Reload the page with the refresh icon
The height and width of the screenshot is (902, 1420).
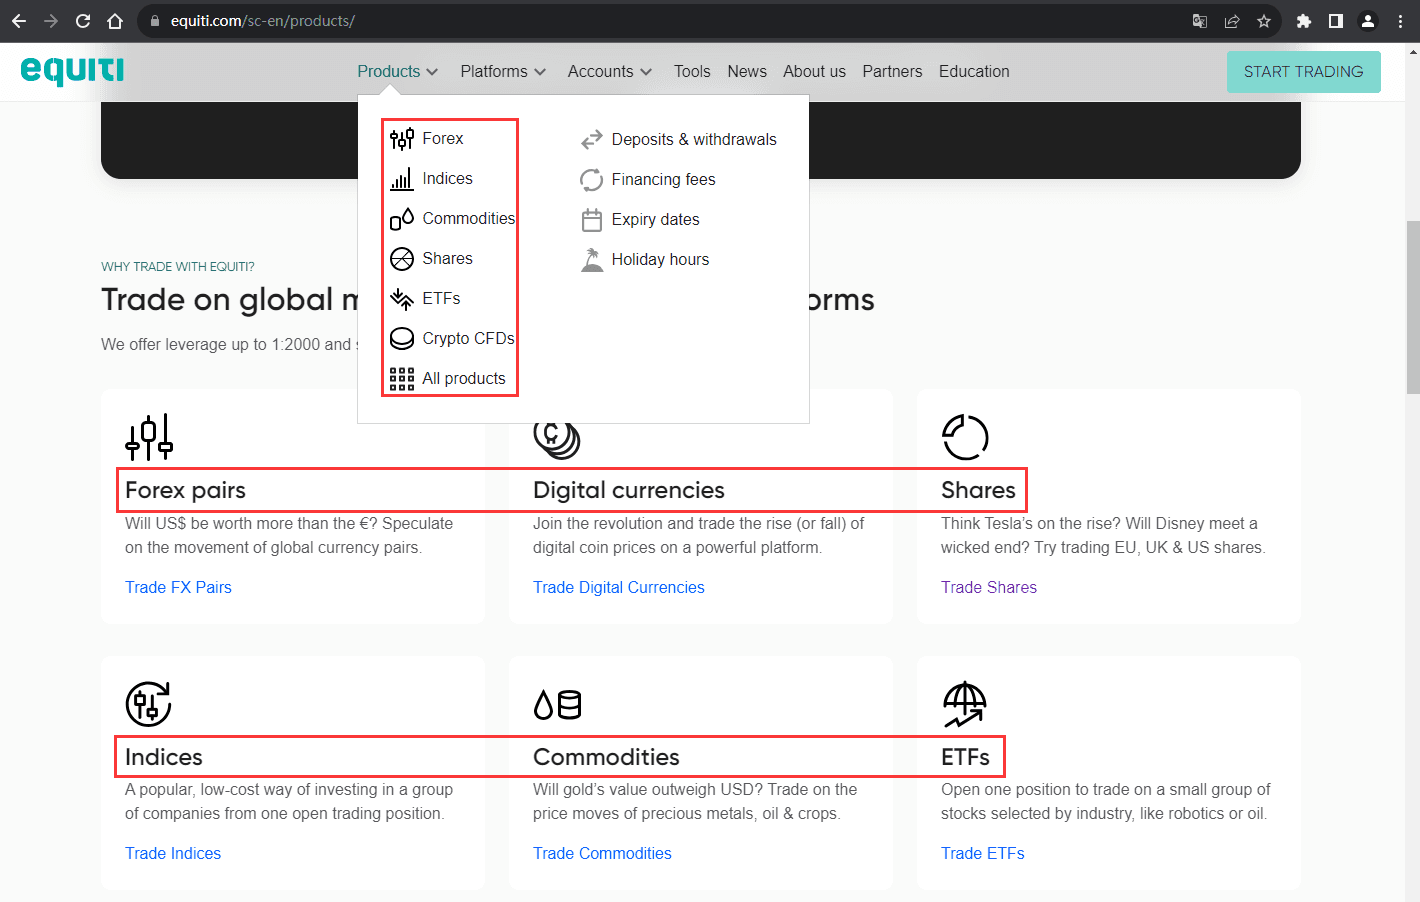point(83,21)
